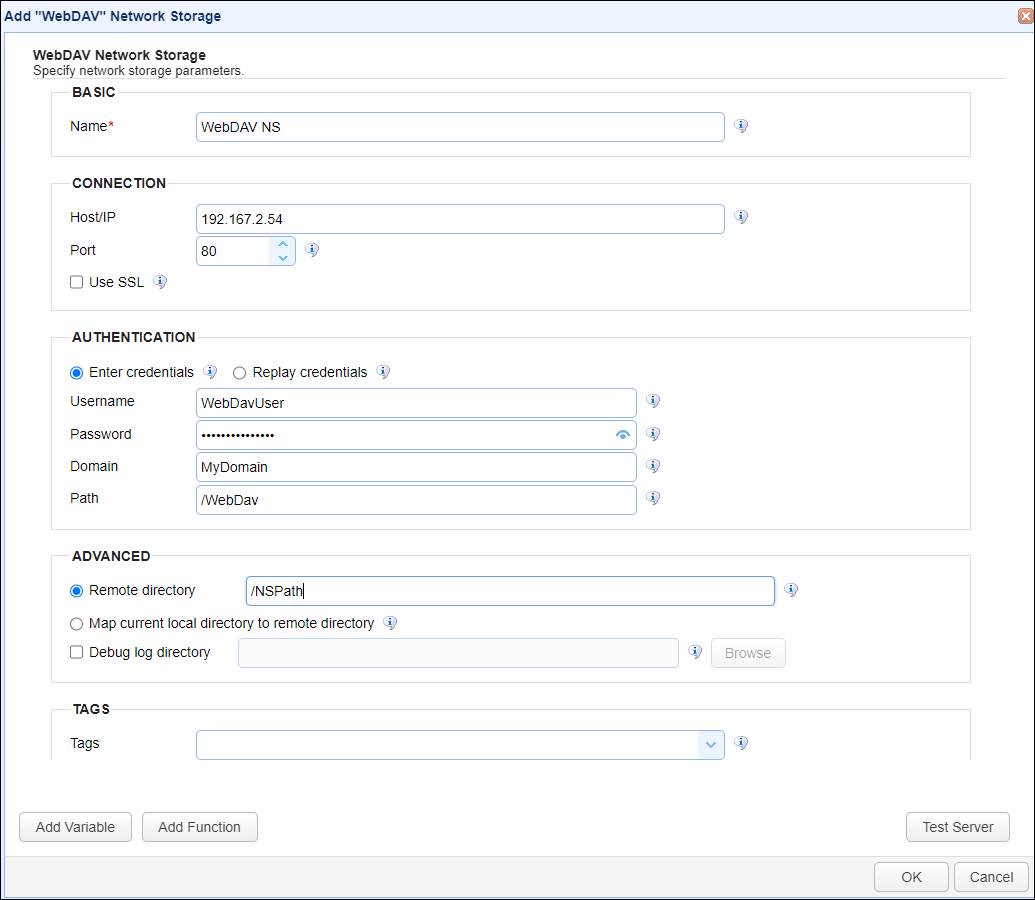The image size is (1035, 900).
Task: Click the Test Server button
Action: [x=957, y=827]
